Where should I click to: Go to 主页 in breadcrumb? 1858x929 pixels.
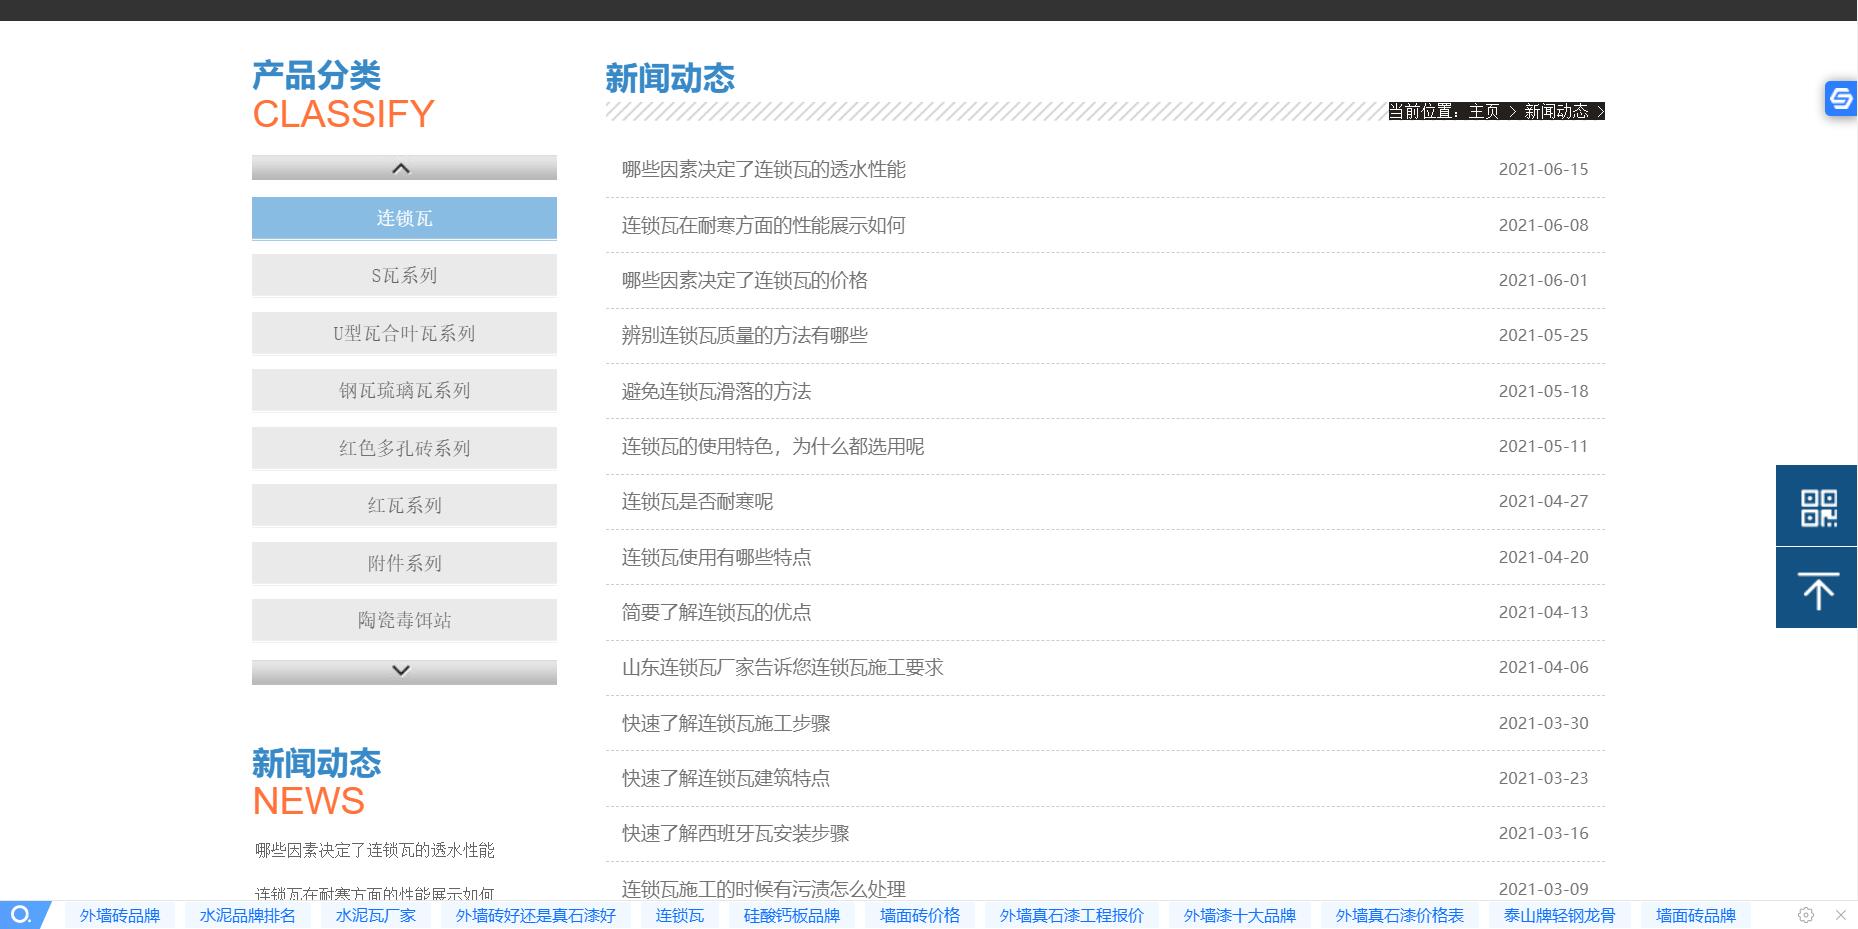coord(1484,111)
